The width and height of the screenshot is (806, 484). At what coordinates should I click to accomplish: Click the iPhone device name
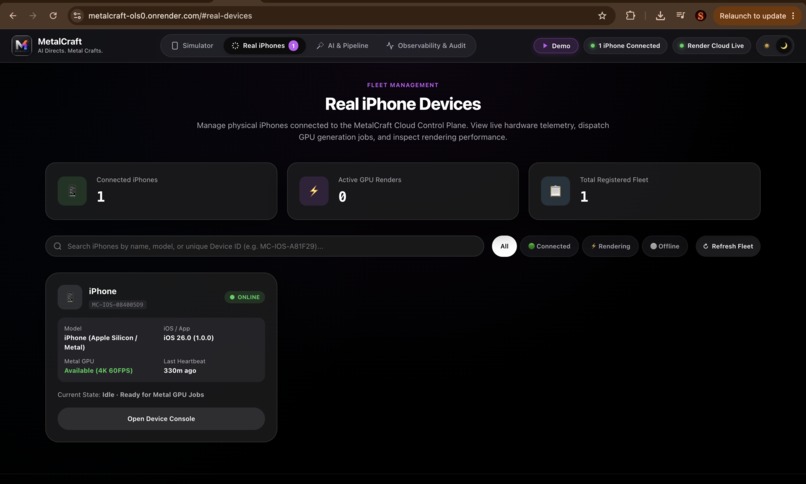pos(103,291)
